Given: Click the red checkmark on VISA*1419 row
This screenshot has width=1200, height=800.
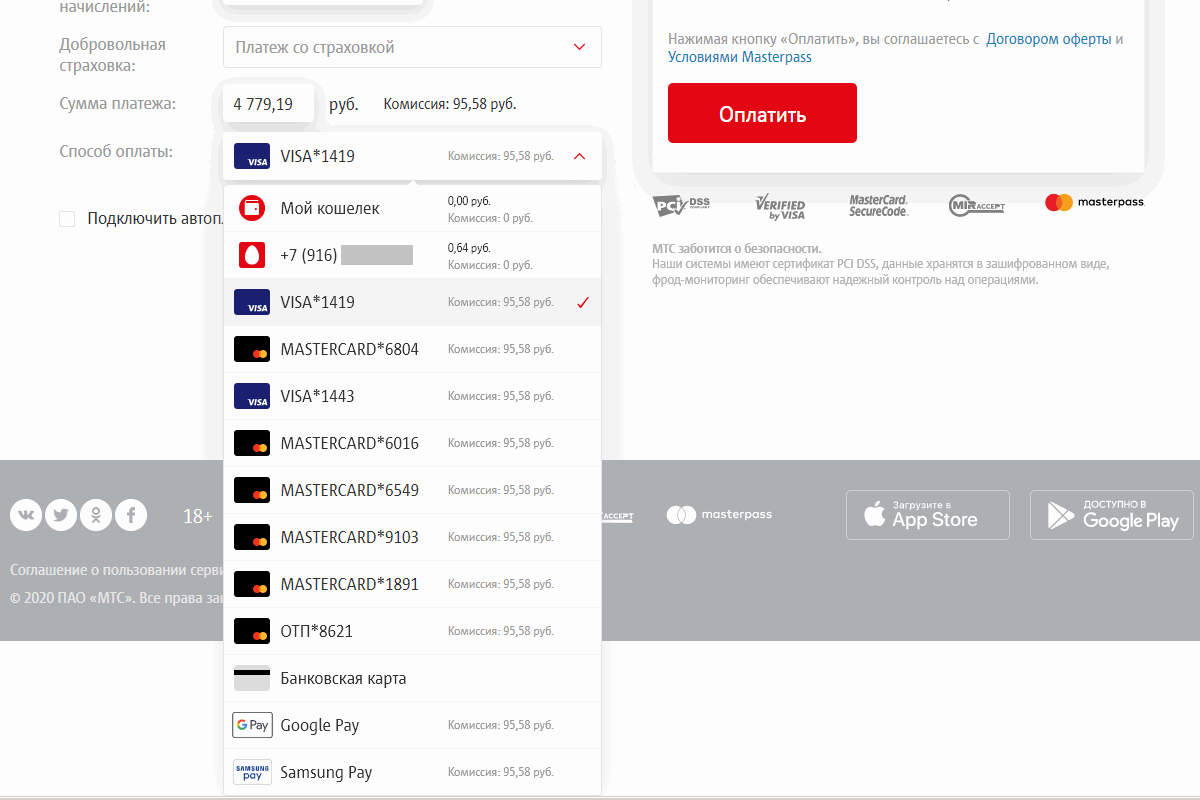Looking at the screenshot, I should tap(583, 302).
